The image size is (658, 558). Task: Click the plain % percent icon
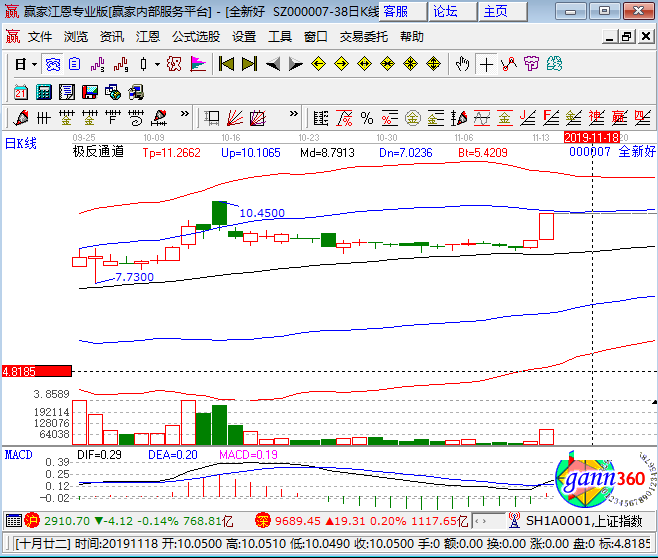pyautogui.click(x=367, y=118)
